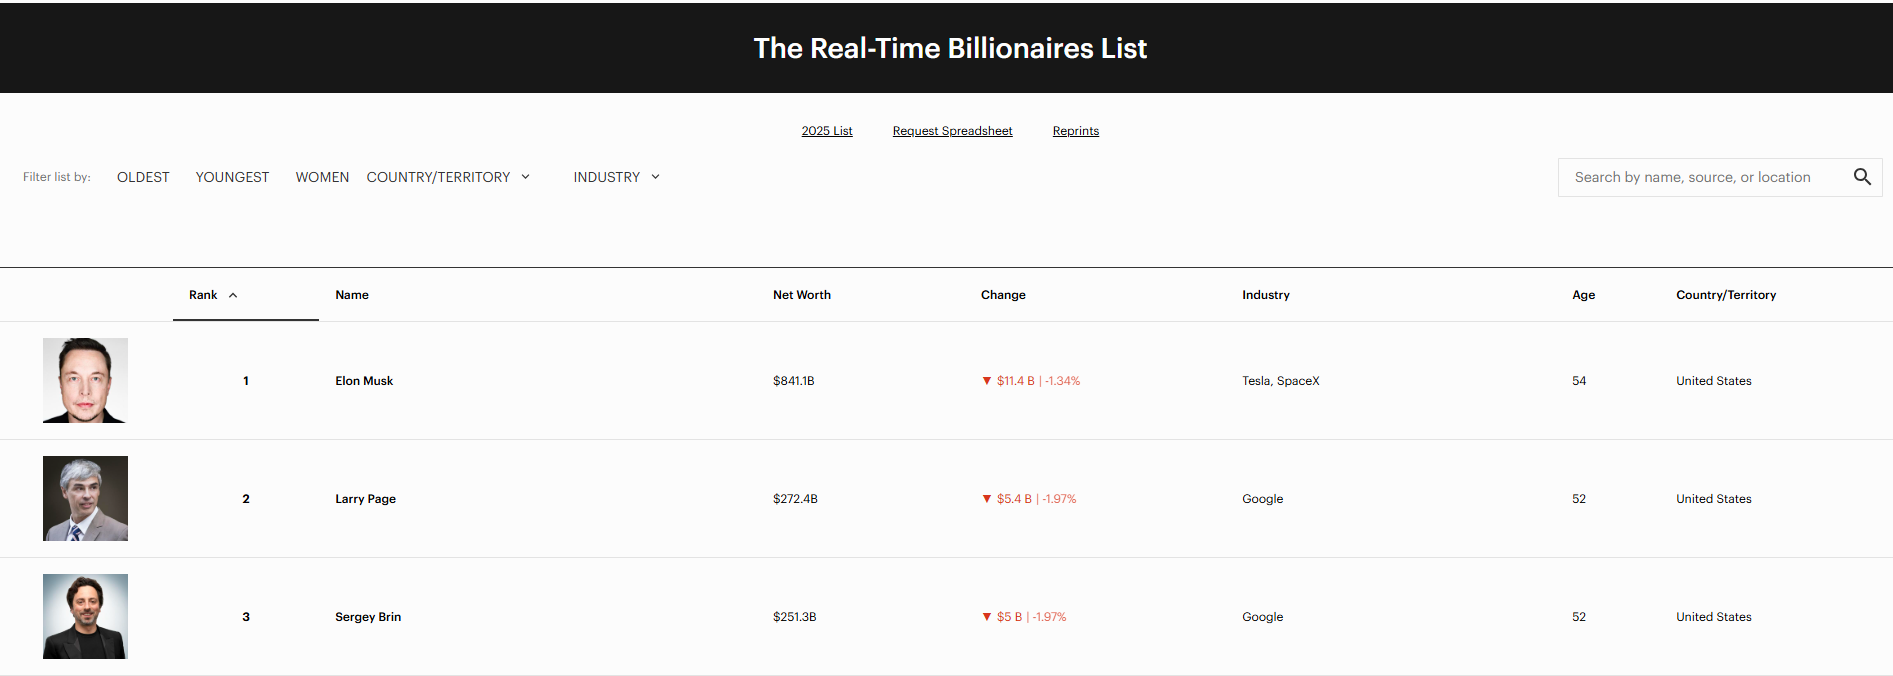Sort by the Change column header
The width and height of the screenshot is (1893, 676).
pyautogui.click(x=1003, y=295)
